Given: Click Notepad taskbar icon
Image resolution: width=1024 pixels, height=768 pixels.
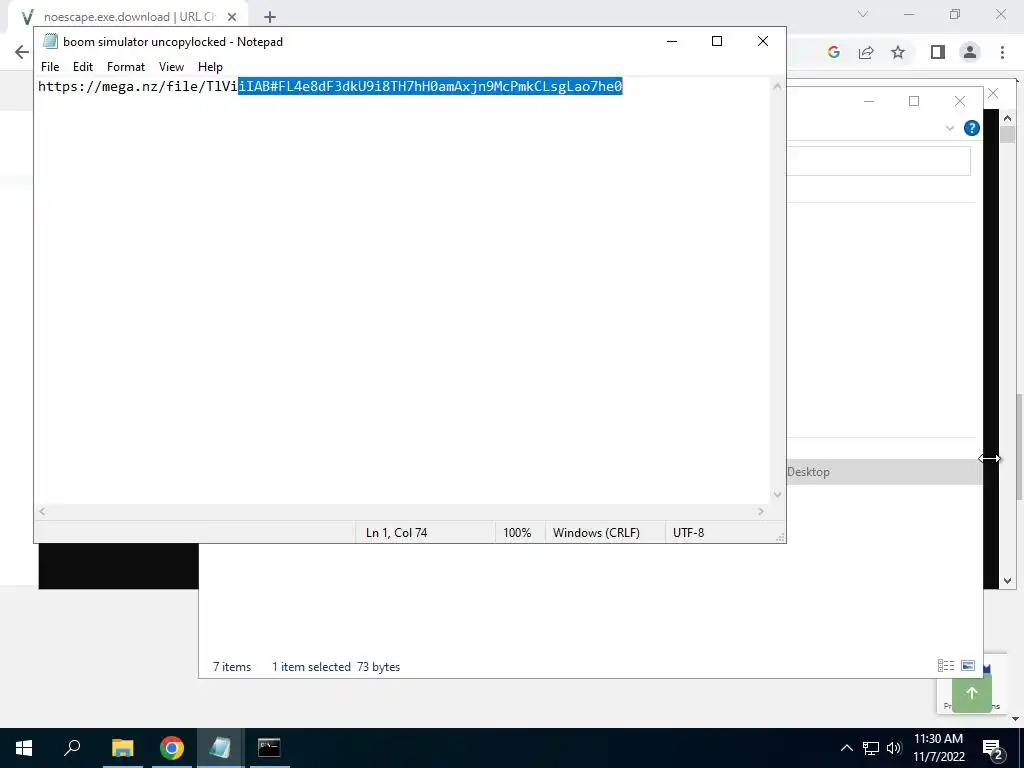Looking at the screenshot, I should [x=220, y=748].
